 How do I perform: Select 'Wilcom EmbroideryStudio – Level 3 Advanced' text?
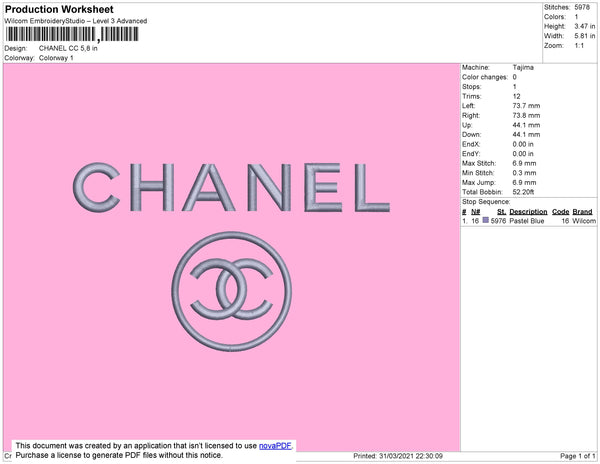point(76,21)
